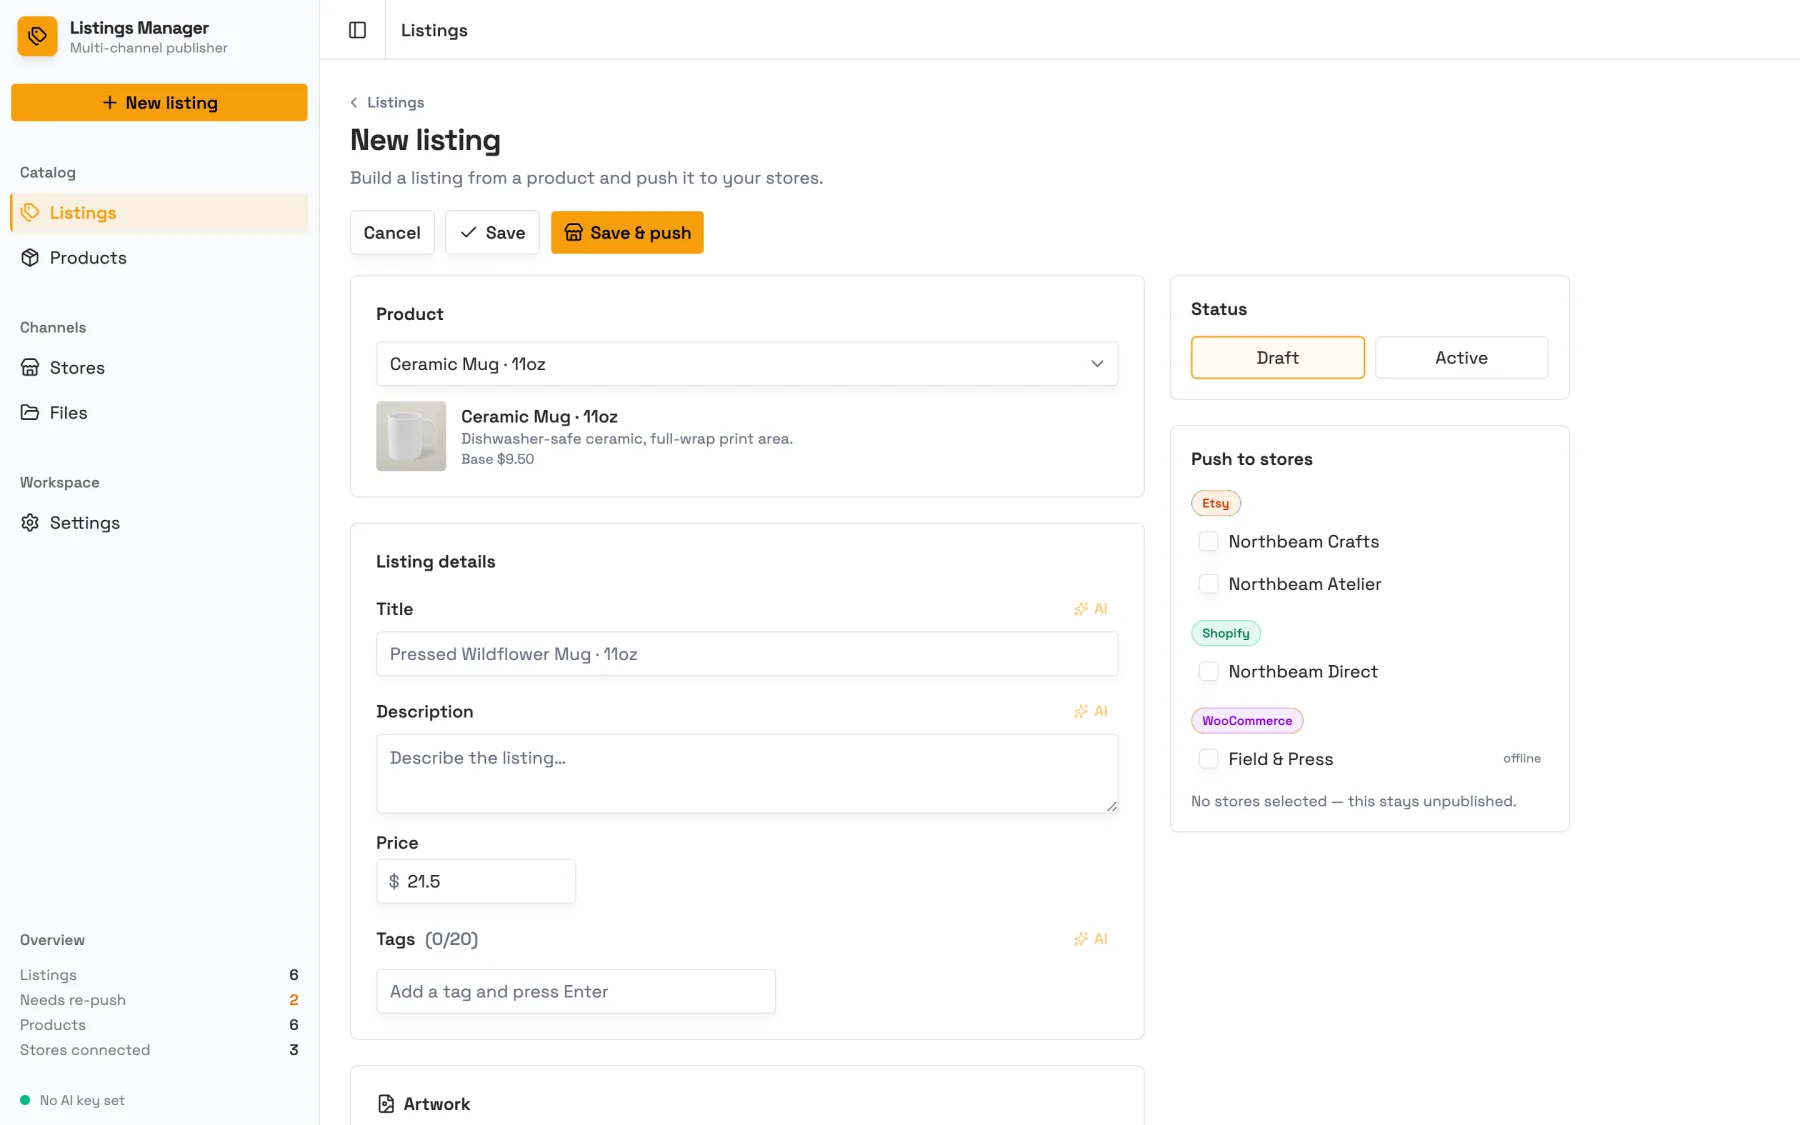Screen dimensions: 1800x1125
Task: Click the WooCommerce channel badge
Action: tap(1246, 720)
